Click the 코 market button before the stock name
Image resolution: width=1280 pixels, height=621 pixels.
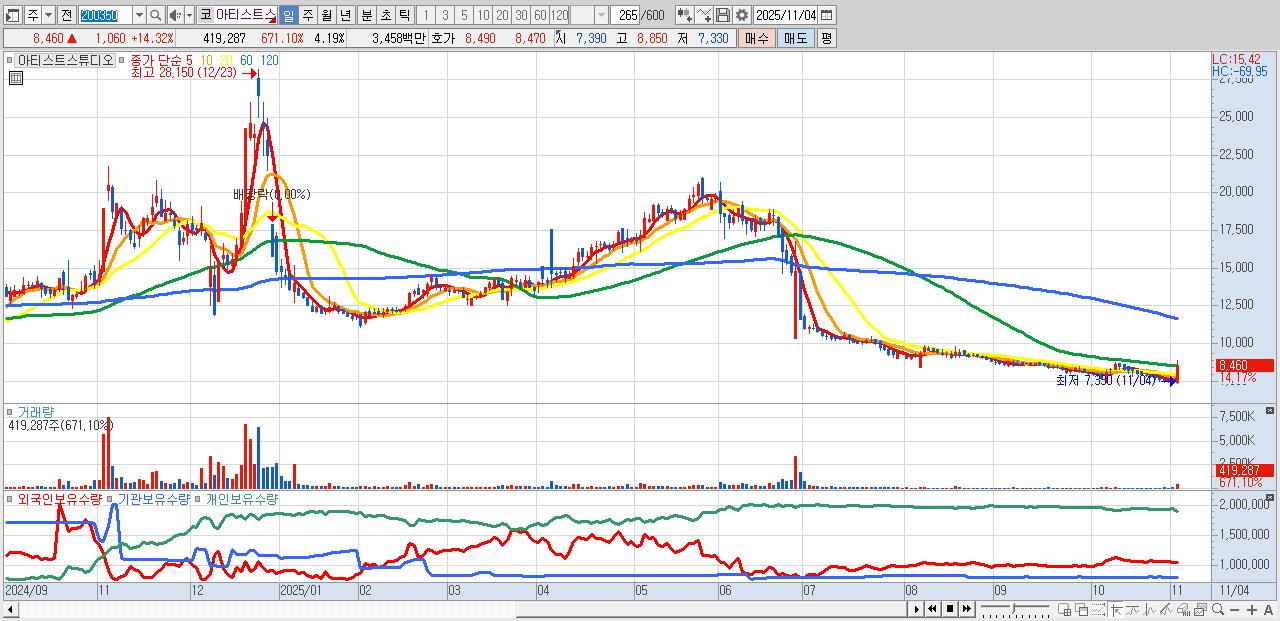pos(205,15)
